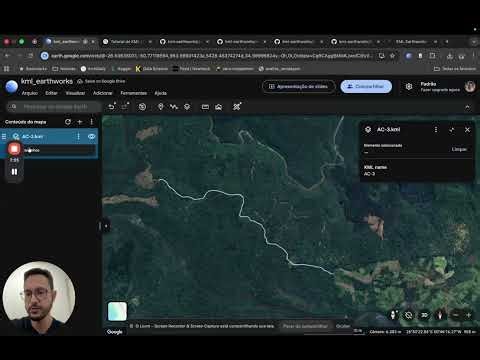The height and width of the screenshot is (360, 480).
Task: Open Conteúdo do mapa three-dot menu
Action: pos(92,122)
